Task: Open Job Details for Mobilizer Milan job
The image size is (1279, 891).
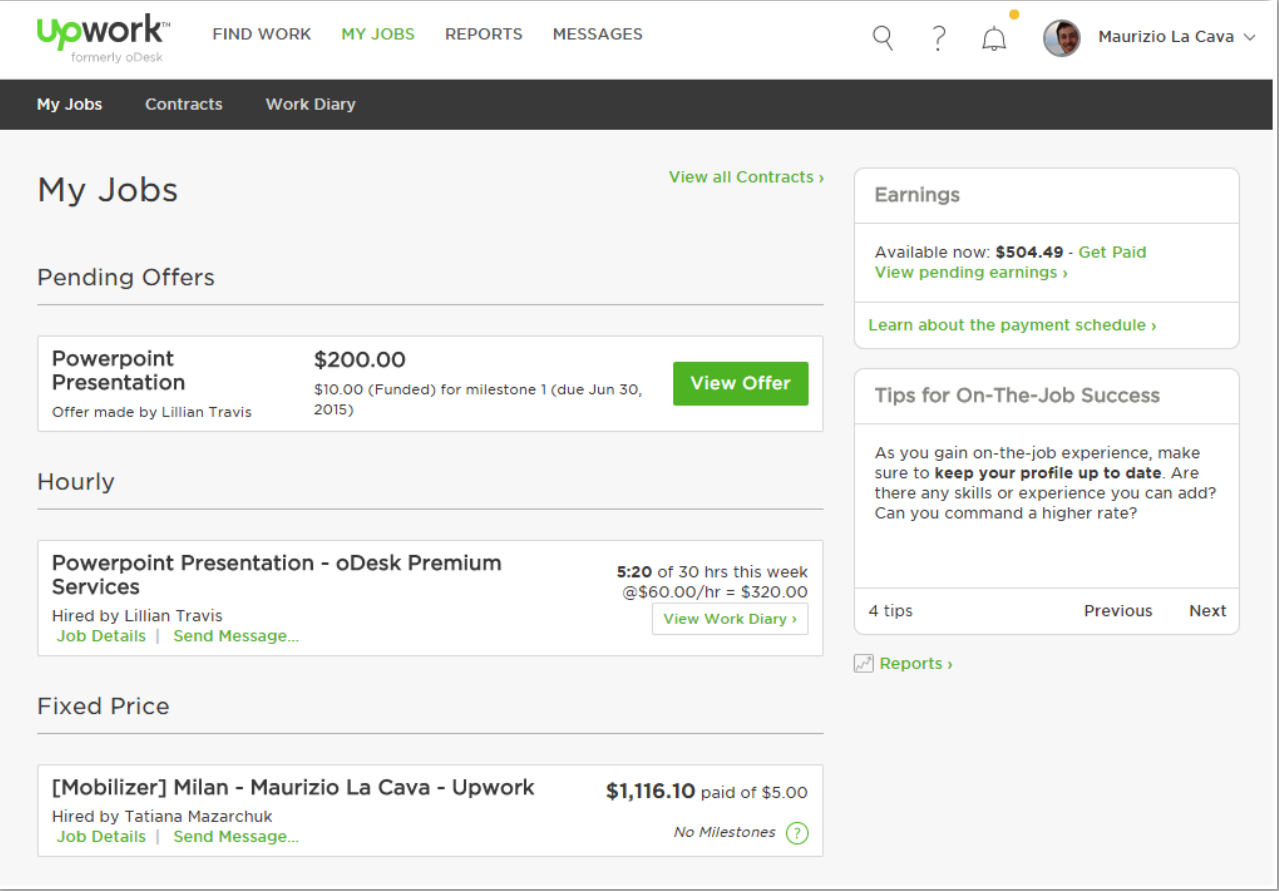Action: (x=101, y=836)
